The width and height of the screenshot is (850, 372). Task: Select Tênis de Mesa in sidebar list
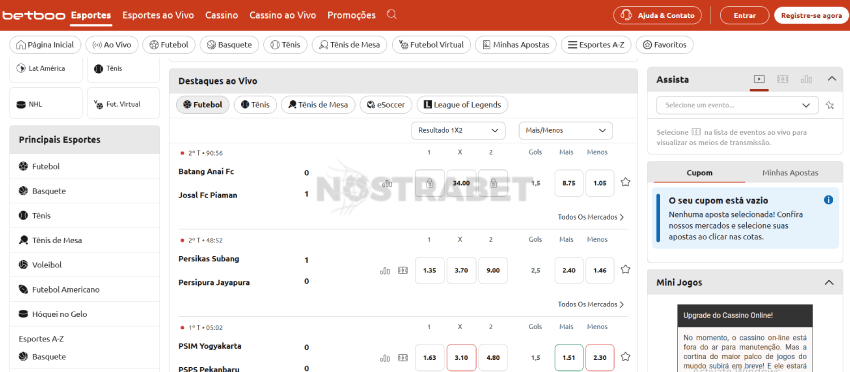[x=85, y=240]
